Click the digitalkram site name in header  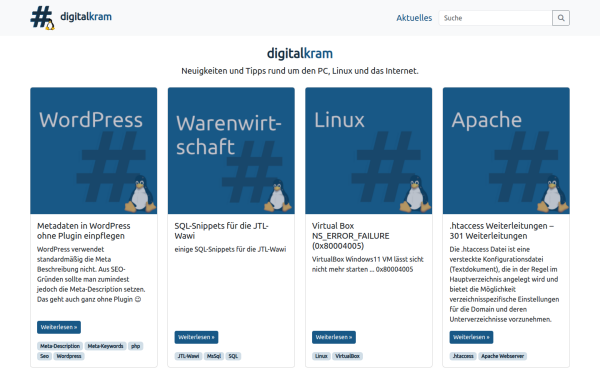(x=86, y=17)
